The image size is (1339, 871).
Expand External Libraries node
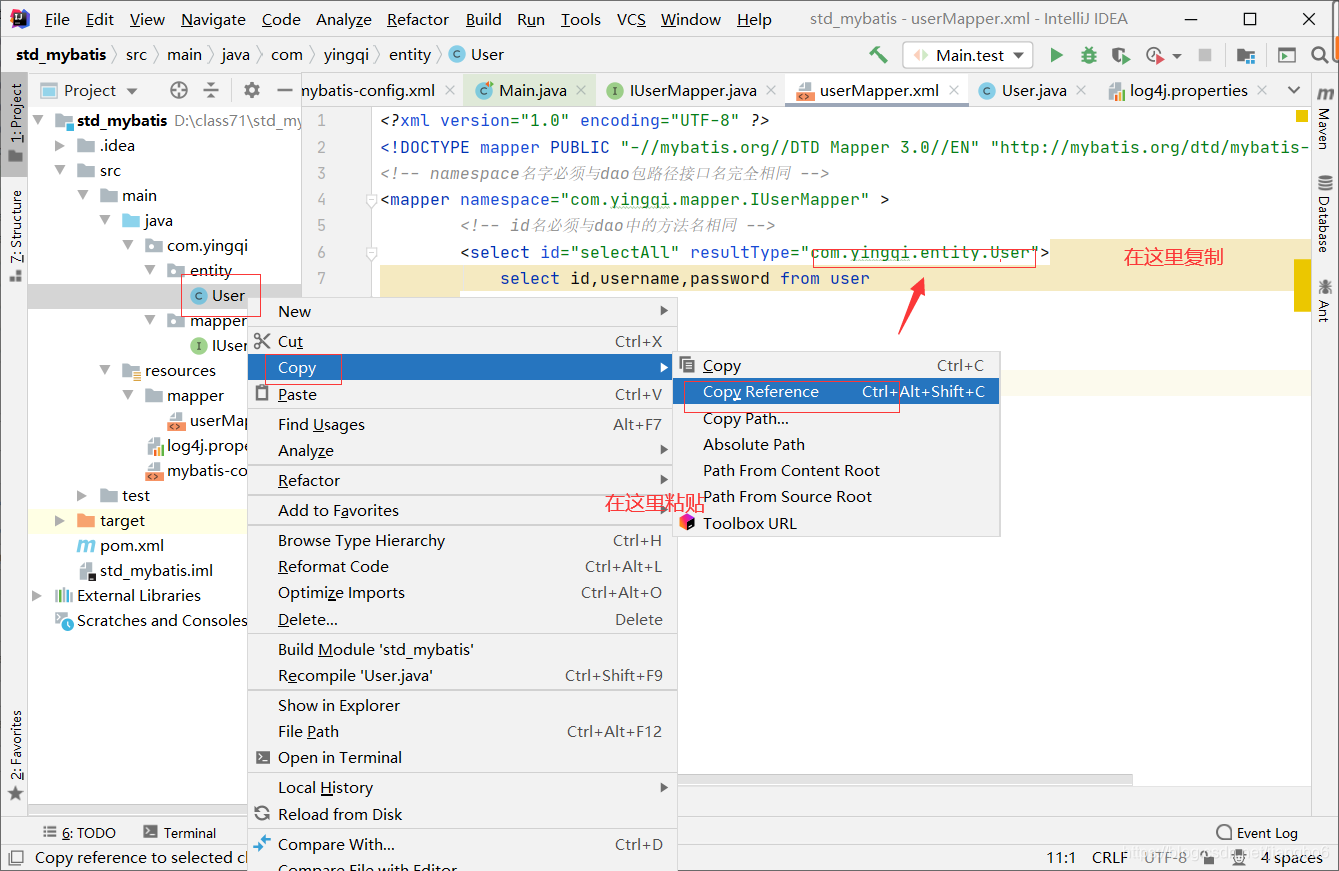point(37,596)
